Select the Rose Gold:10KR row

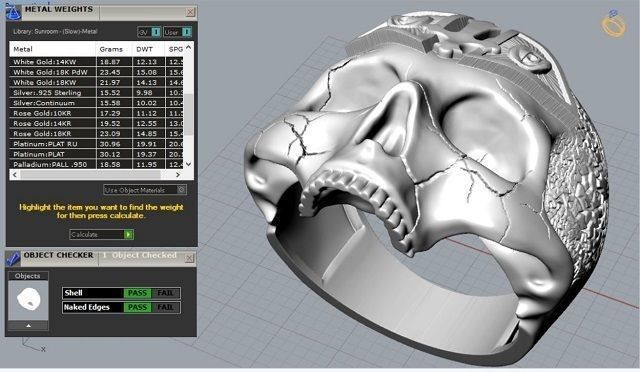coord(96,113)
